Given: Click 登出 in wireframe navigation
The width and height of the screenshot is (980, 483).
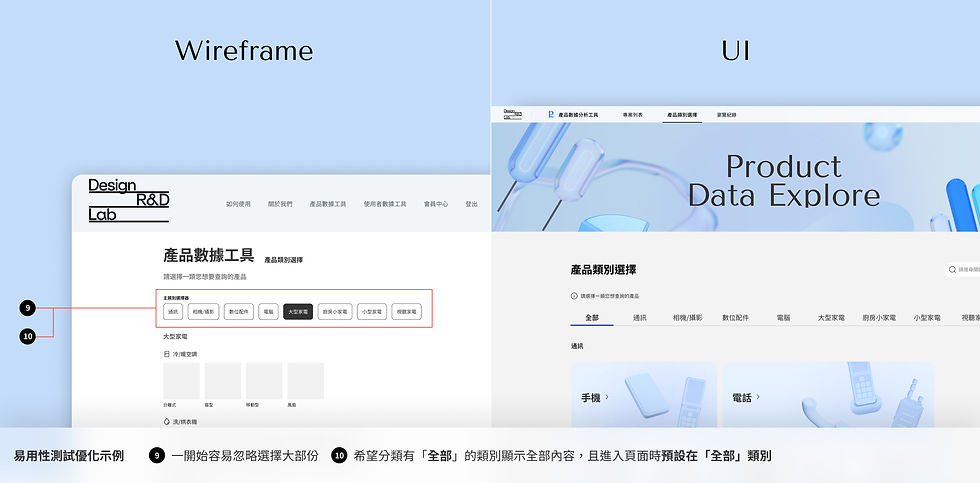Looking at the screenshot, I should (471, 204).
